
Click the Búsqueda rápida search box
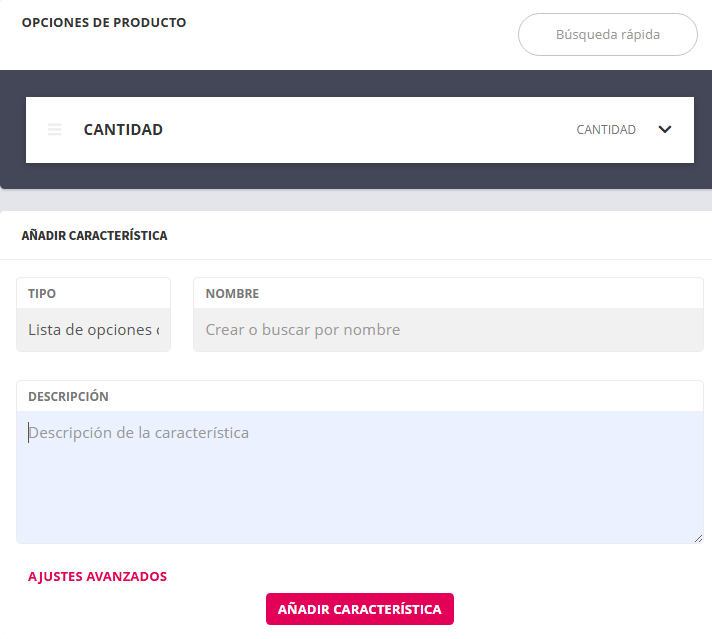pyautogui.click(x=607, y=34)
